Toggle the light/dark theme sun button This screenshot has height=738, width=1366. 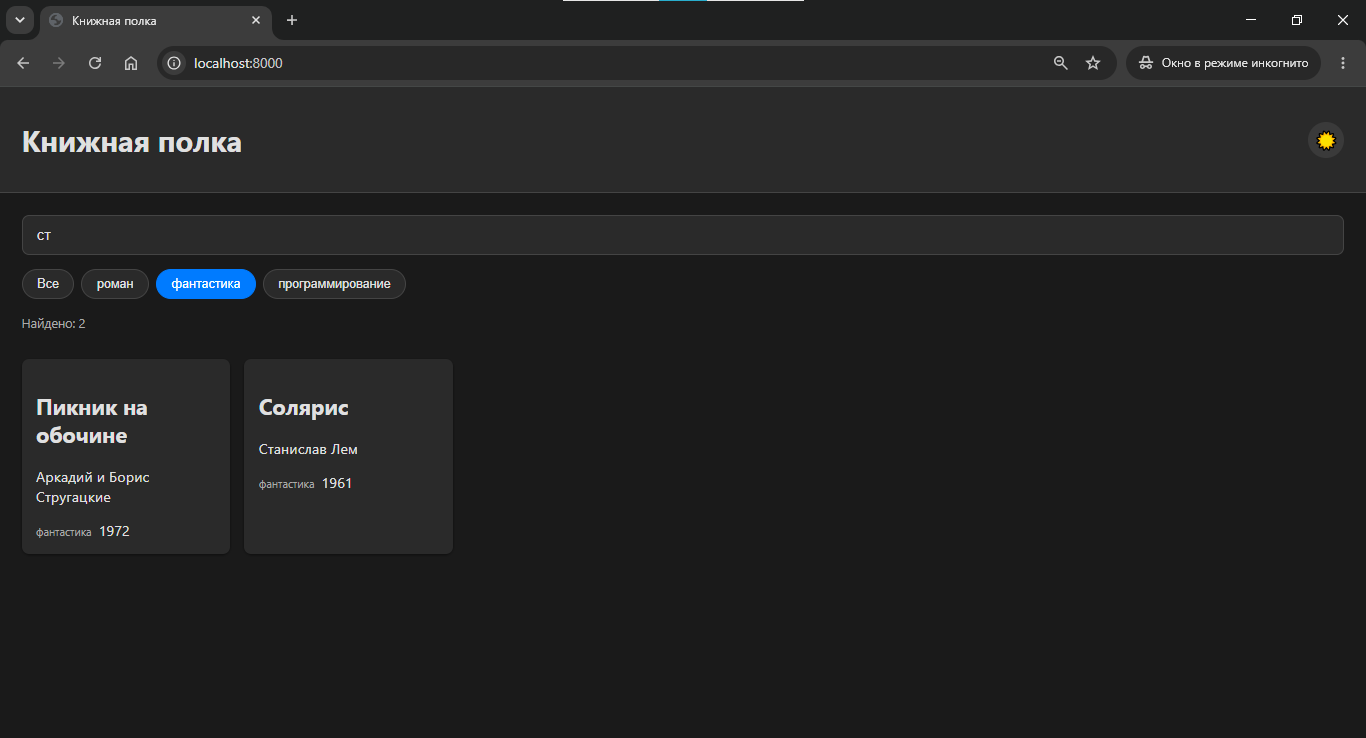[1325, 140]
